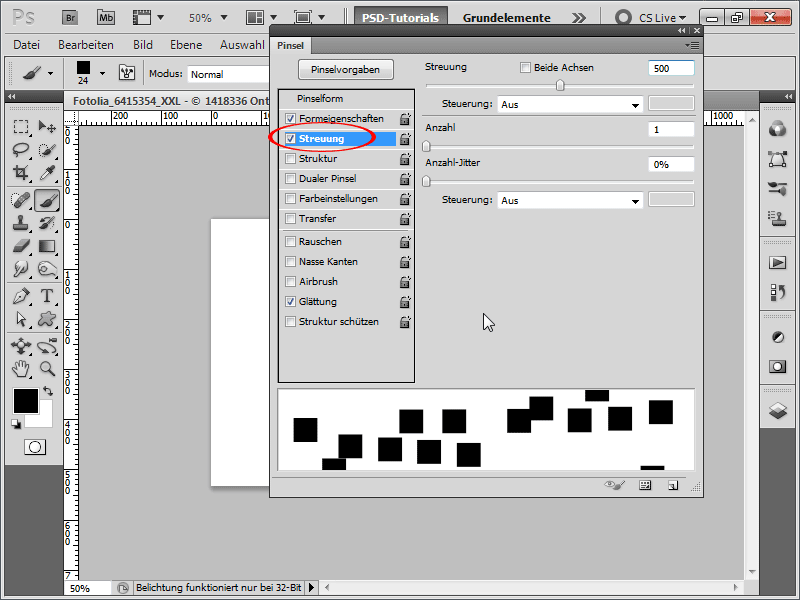Select the 3D Object Rotate tool

pyautogui.click(x=21, y=346)
